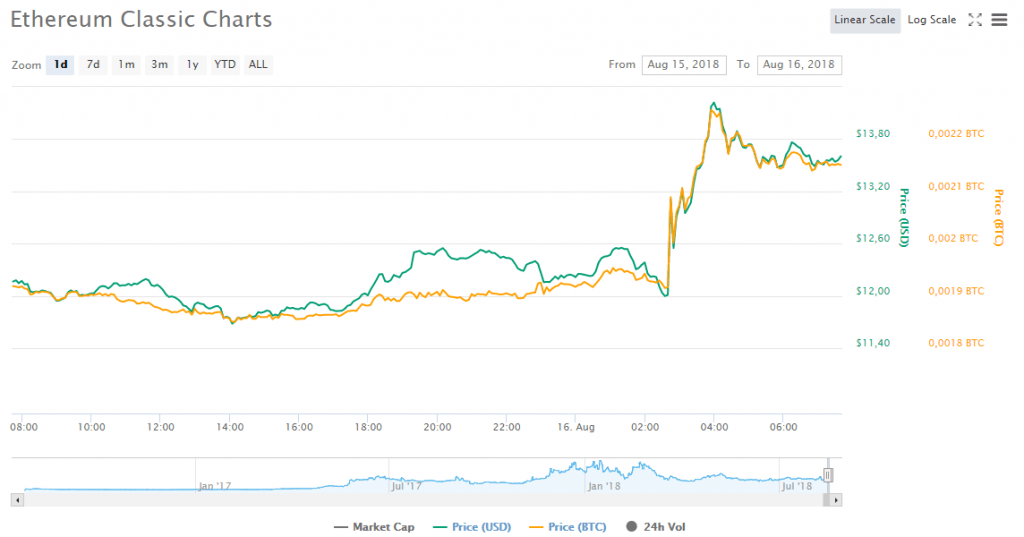Edit the To date field
This screenshot has height=537, width=1024.
tap(799, 65)
